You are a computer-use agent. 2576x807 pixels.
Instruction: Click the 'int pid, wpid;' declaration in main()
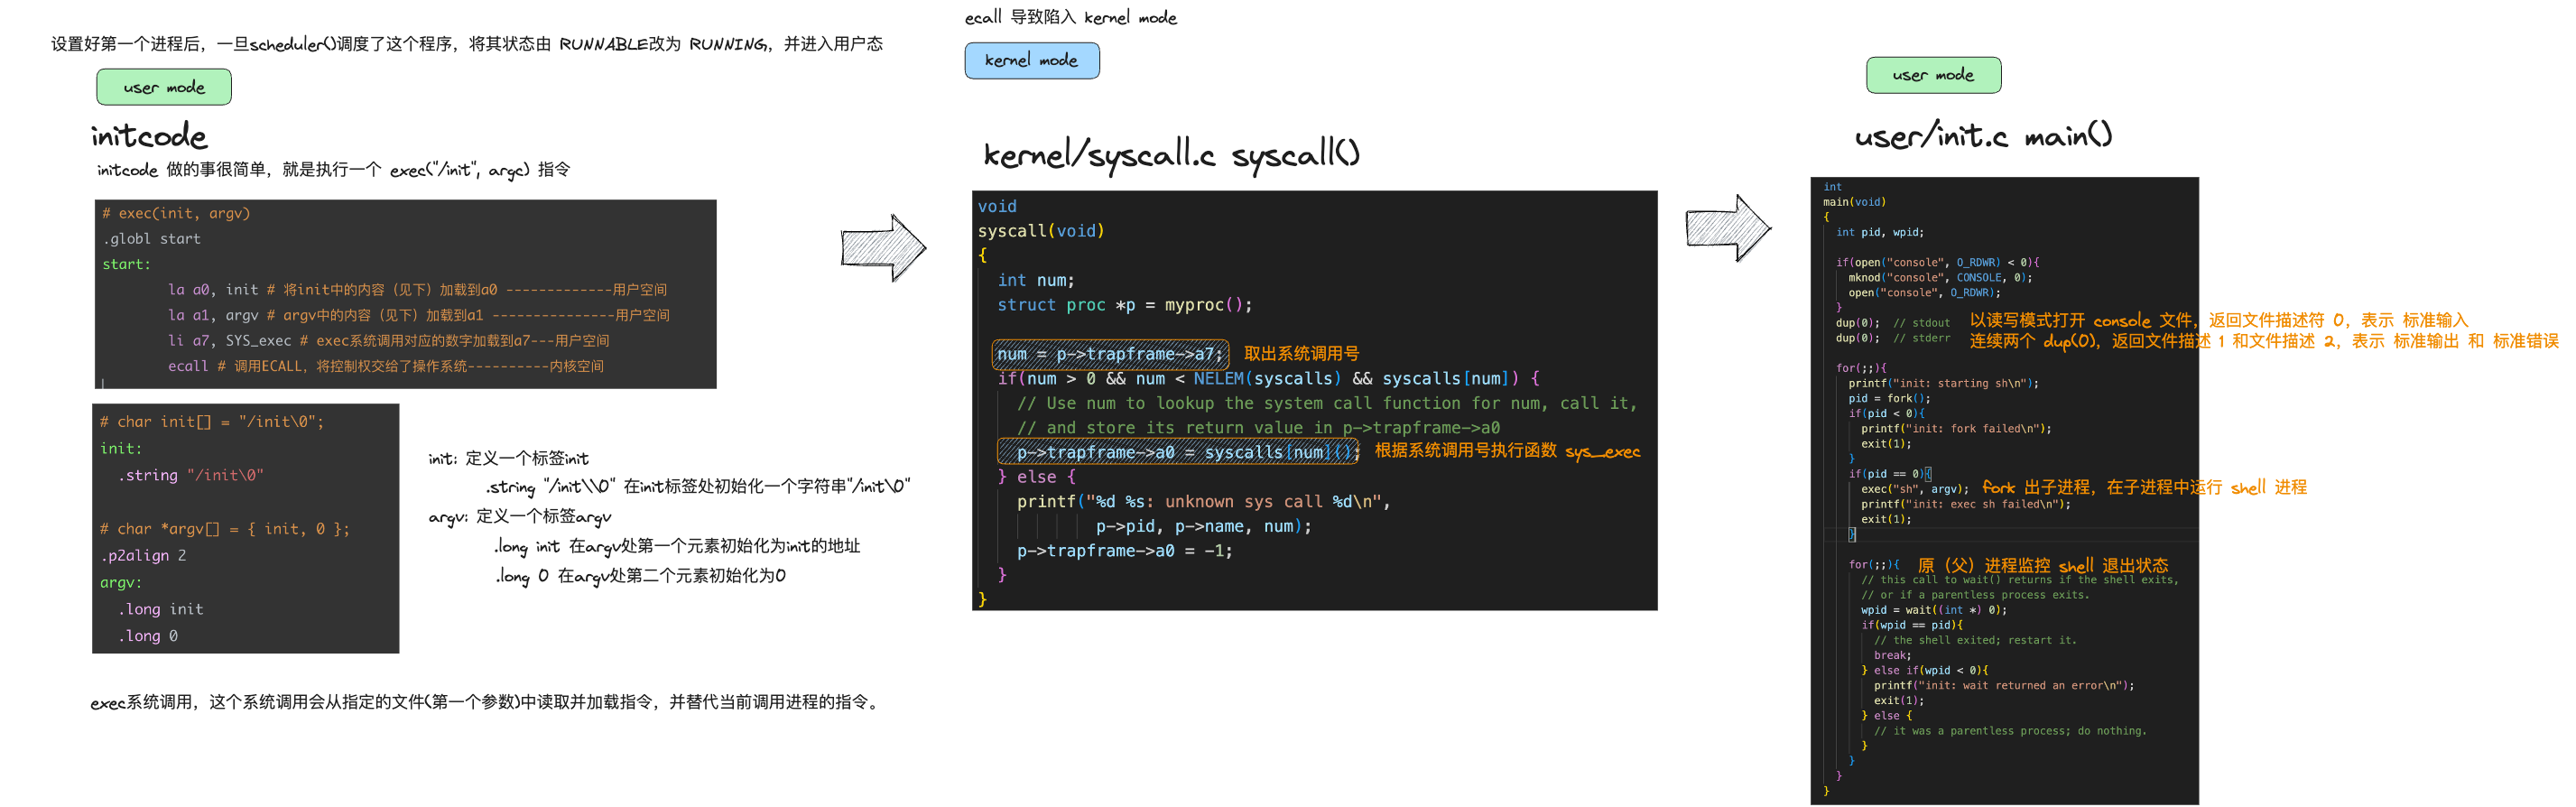click(1879, 232)
